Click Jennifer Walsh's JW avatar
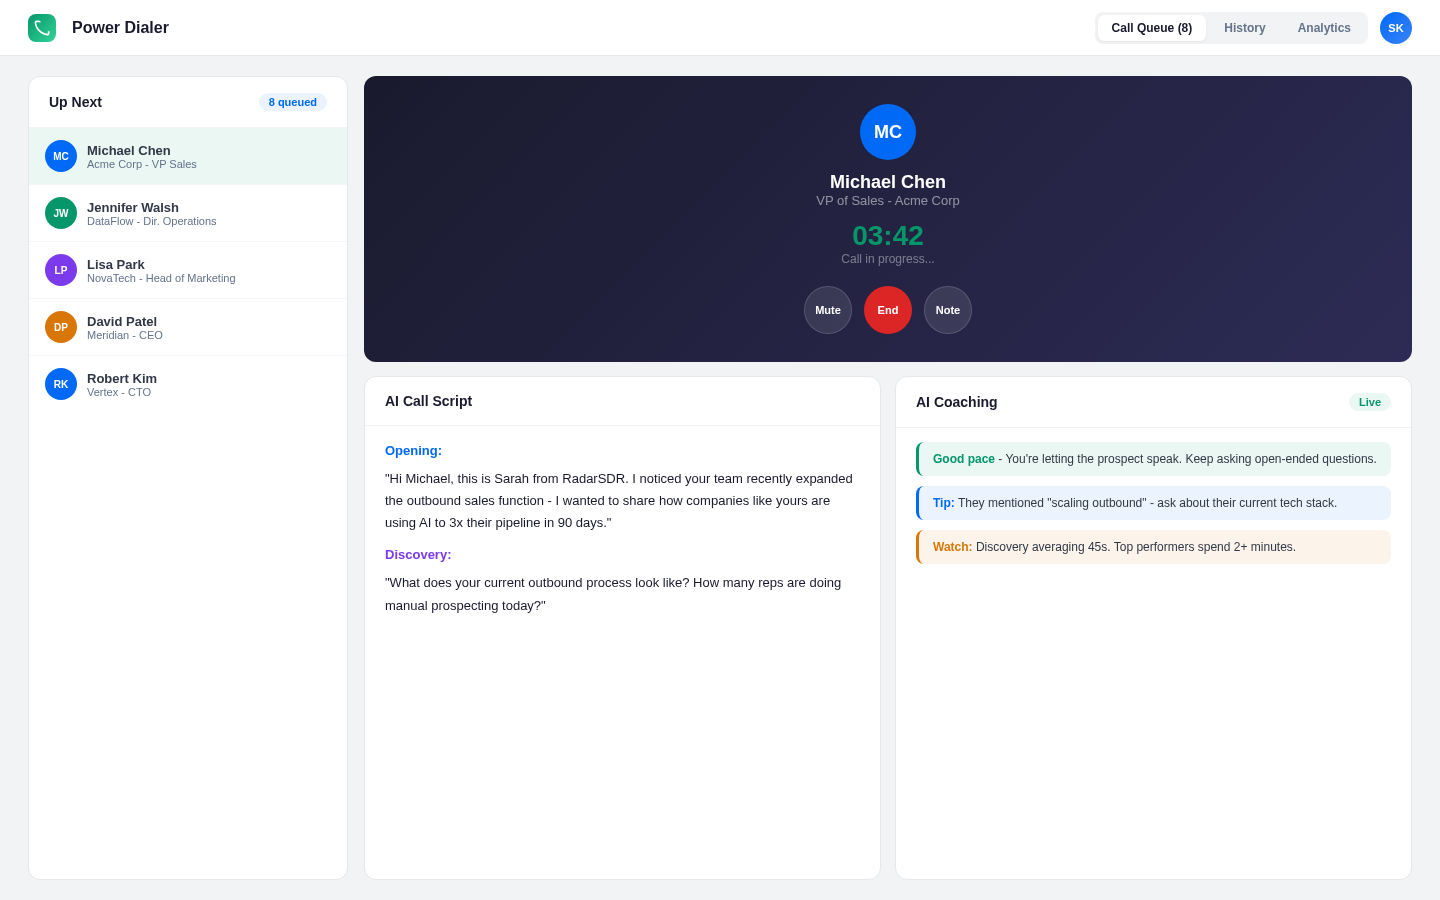This screenshot has height=900, width=1440. (61, 213)
